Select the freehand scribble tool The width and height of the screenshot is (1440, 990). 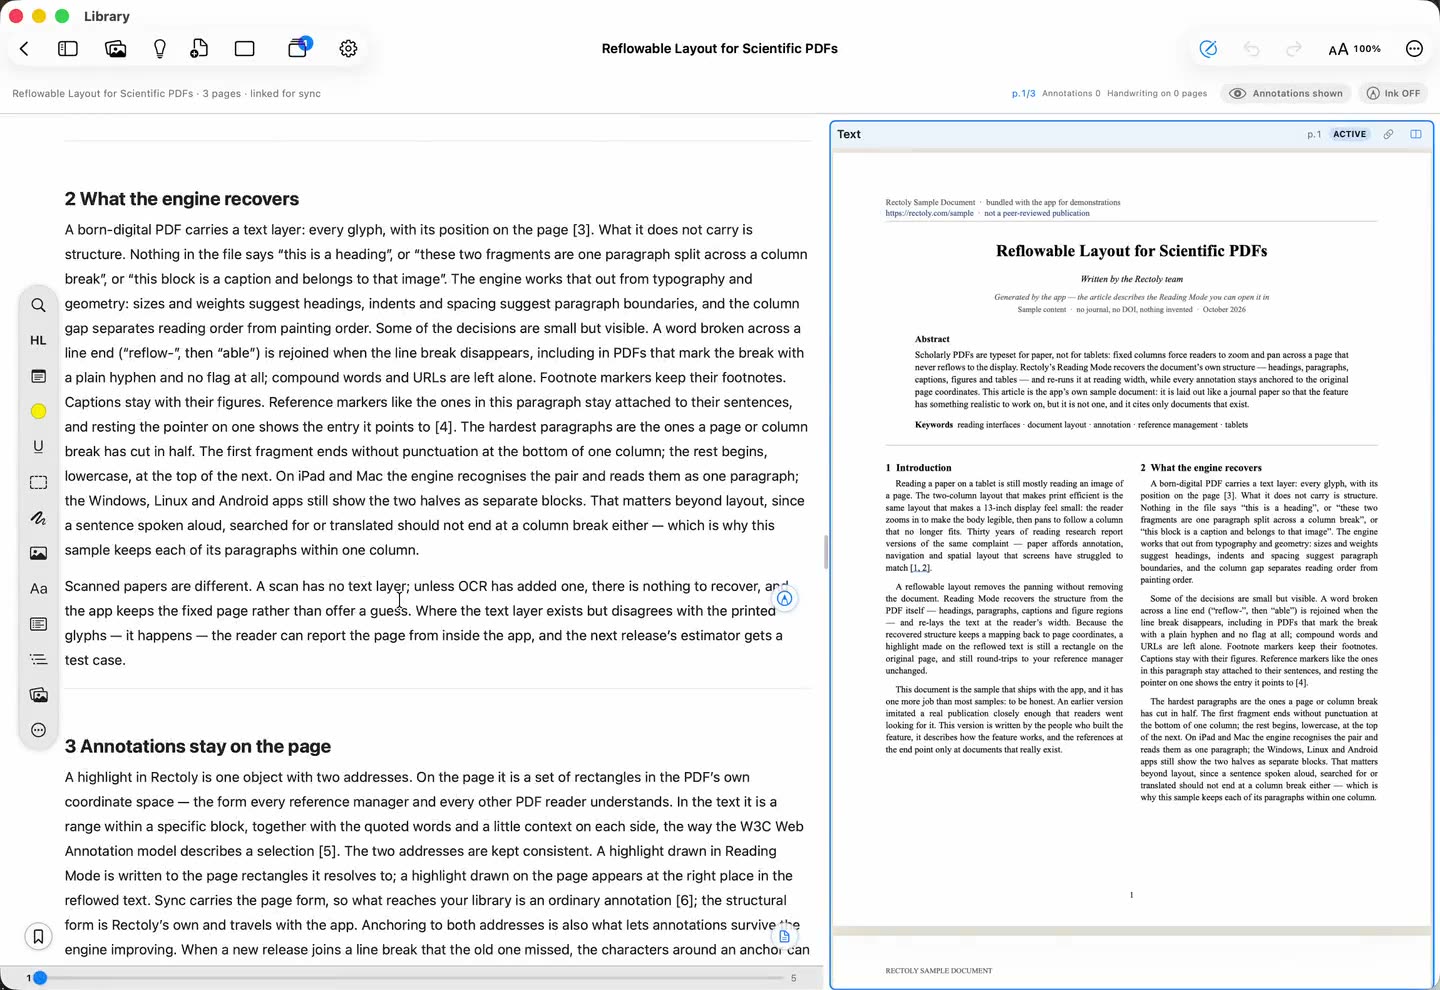click(x=38, y=518)
